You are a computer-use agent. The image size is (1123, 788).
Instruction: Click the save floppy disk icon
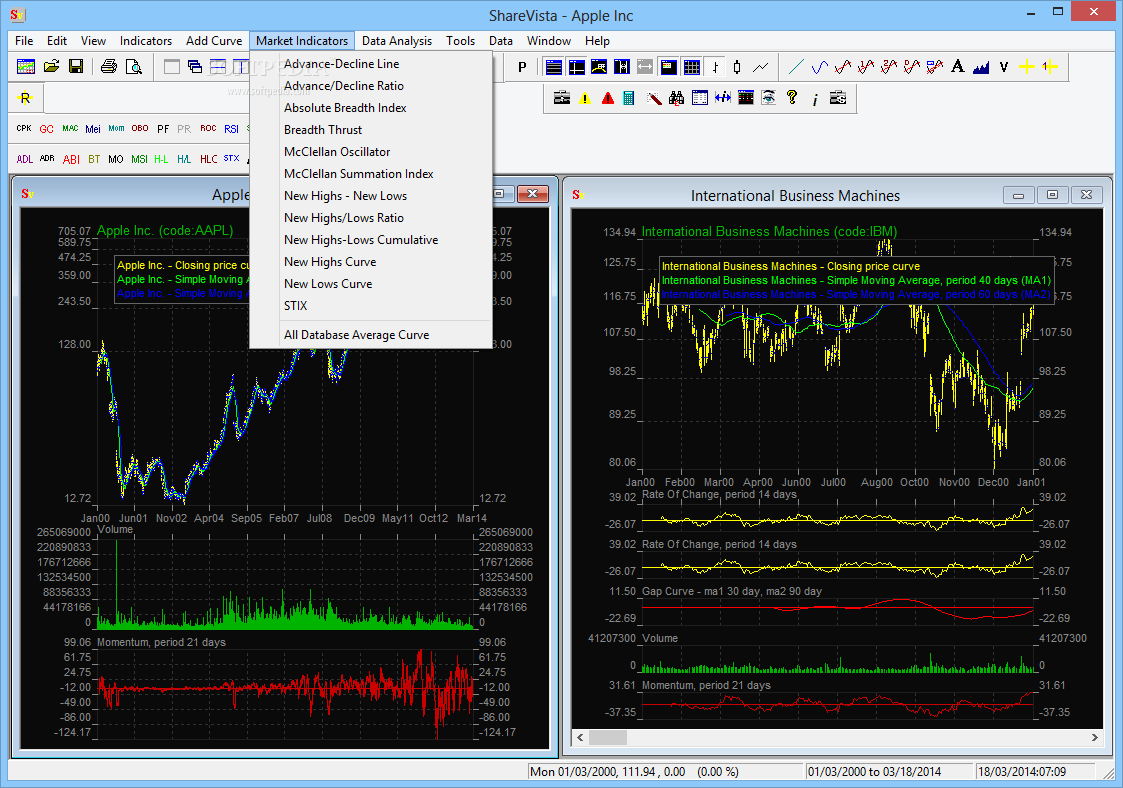(x=76, y=67)
